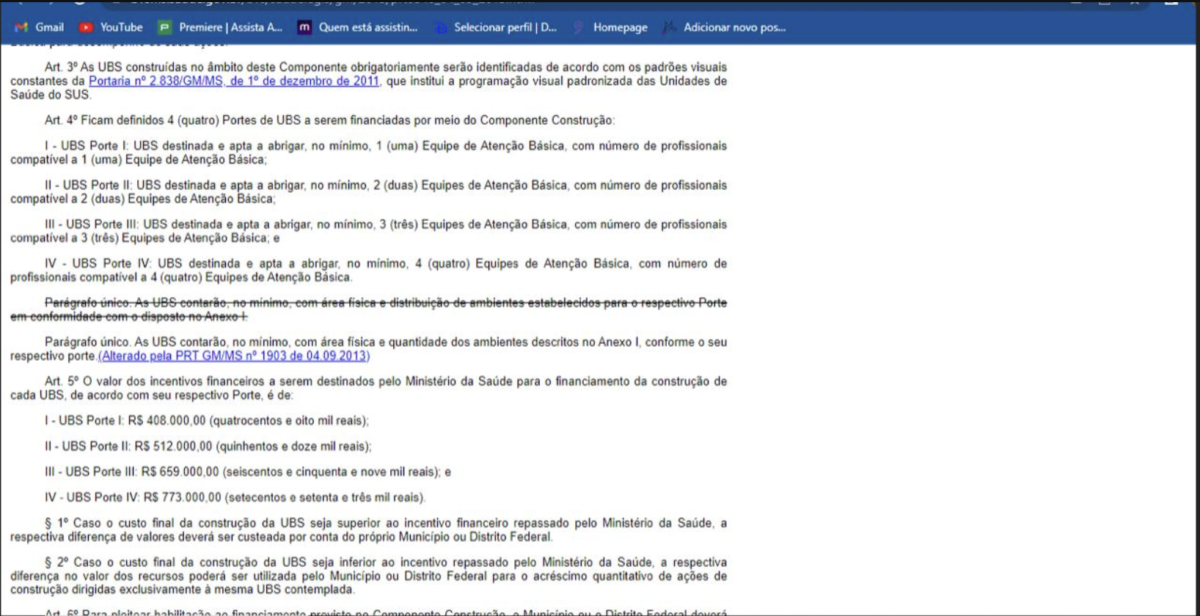The height and width of the screenshot is (616, 1200).
Task: Click the R$ 408.000,00 value line
Action: pos(207,420)
